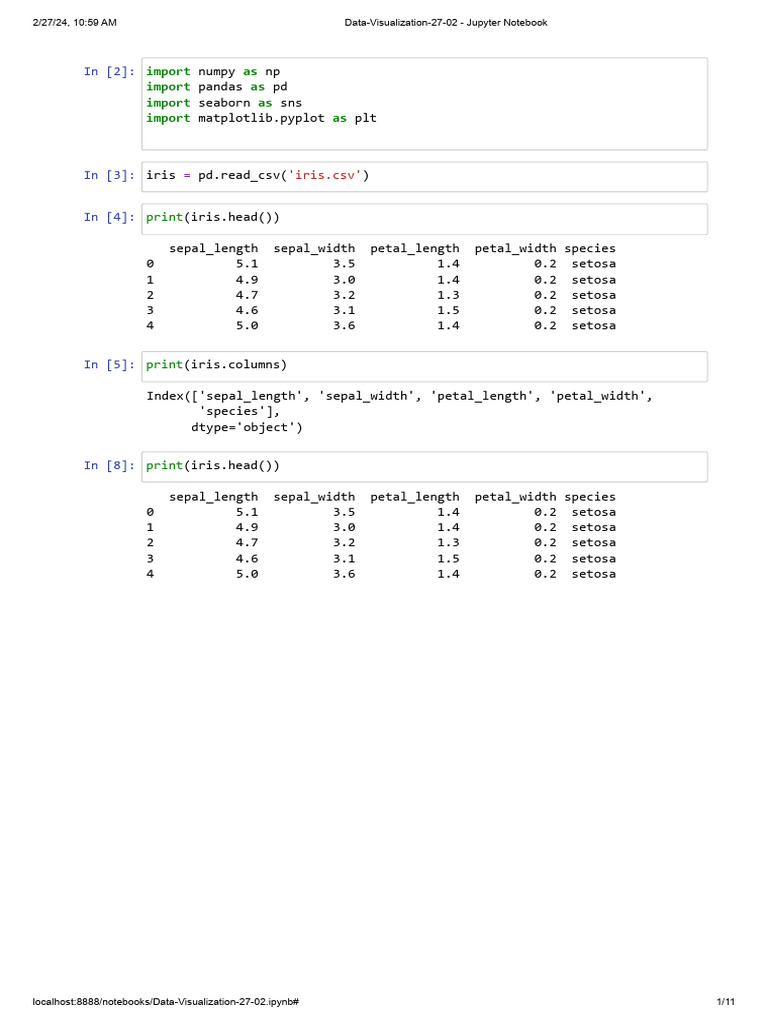Screen dimensions: 768x1024
Task: Click the dtype='object' output line
Action: [247, 427]
